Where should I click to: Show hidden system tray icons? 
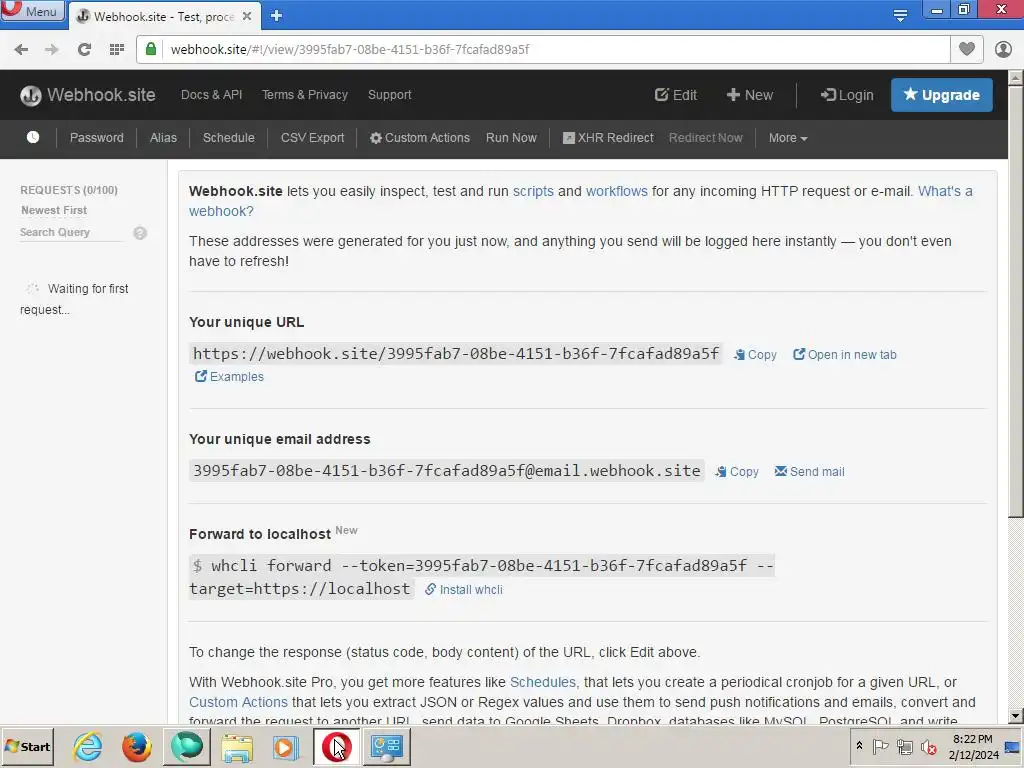(x=859, y=746)
